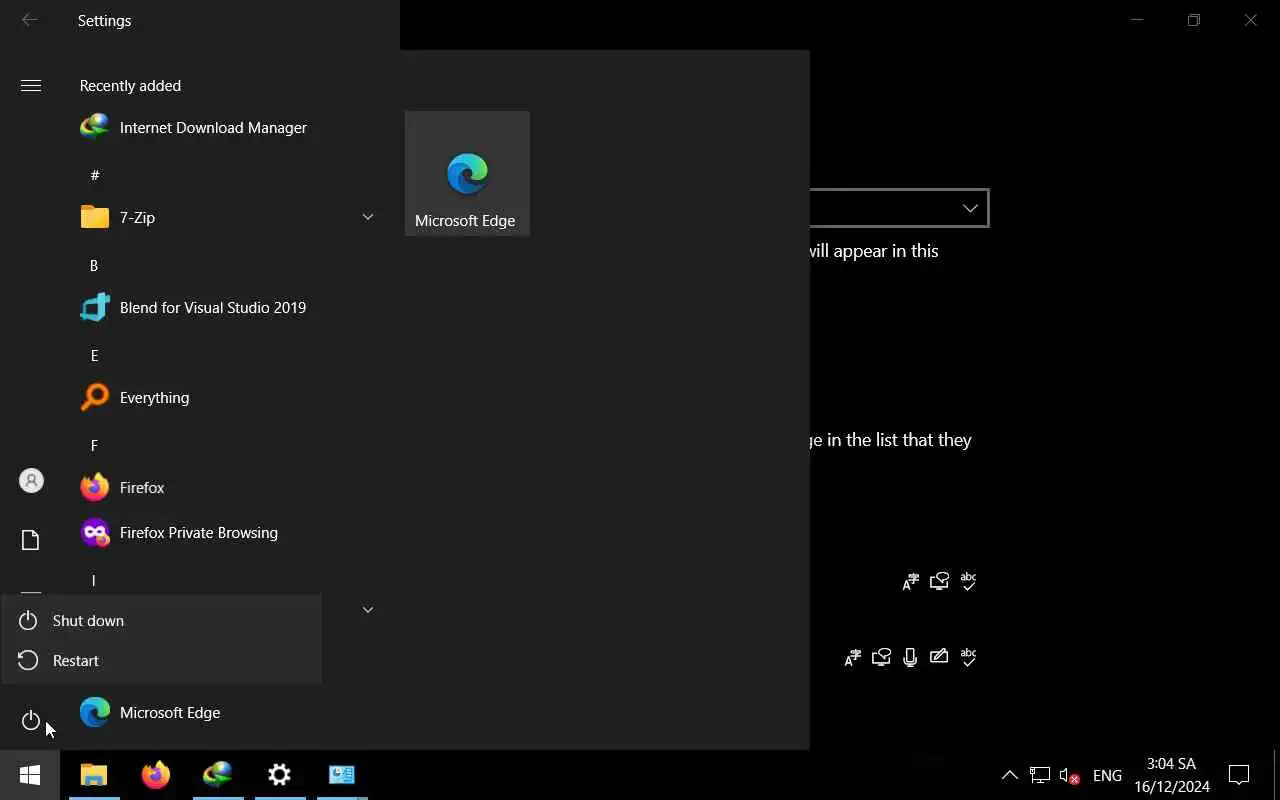The image size is (1280, 800).
Task: Switch to Firefox on the taskbar
Action: coord(156,775)
